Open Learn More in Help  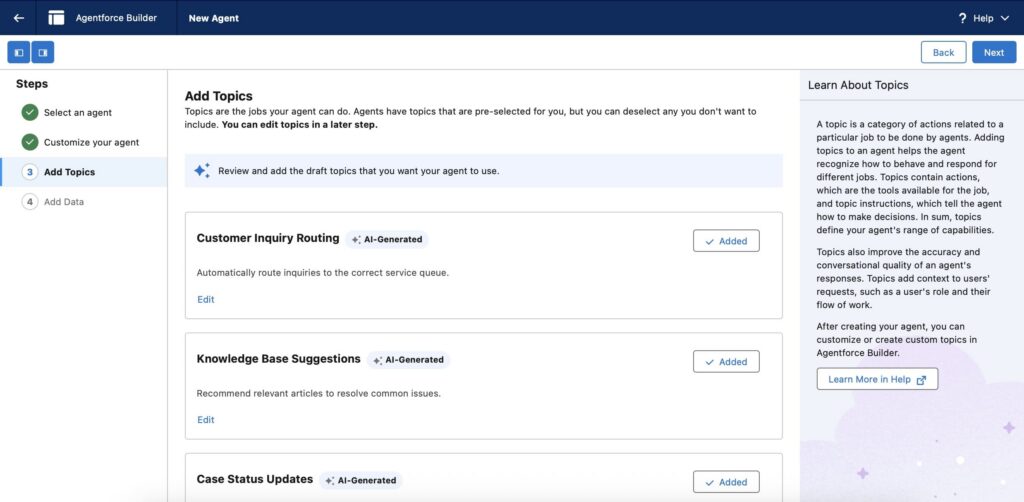point(877,379)
